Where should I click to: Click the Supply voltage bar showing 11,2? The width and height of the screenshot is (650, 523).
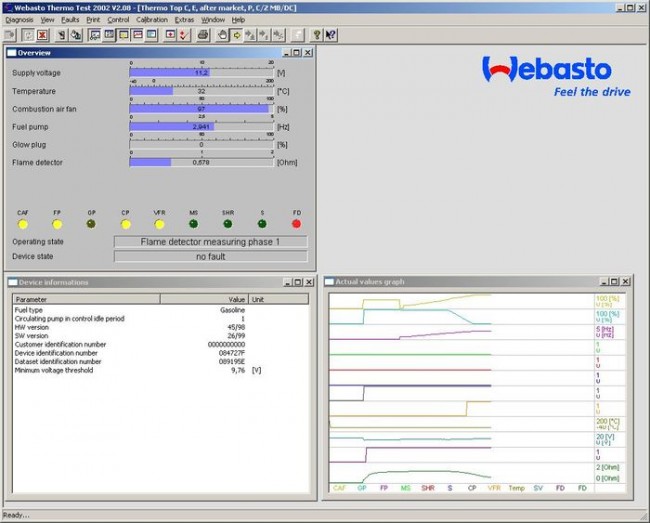[x=201, y=73]
